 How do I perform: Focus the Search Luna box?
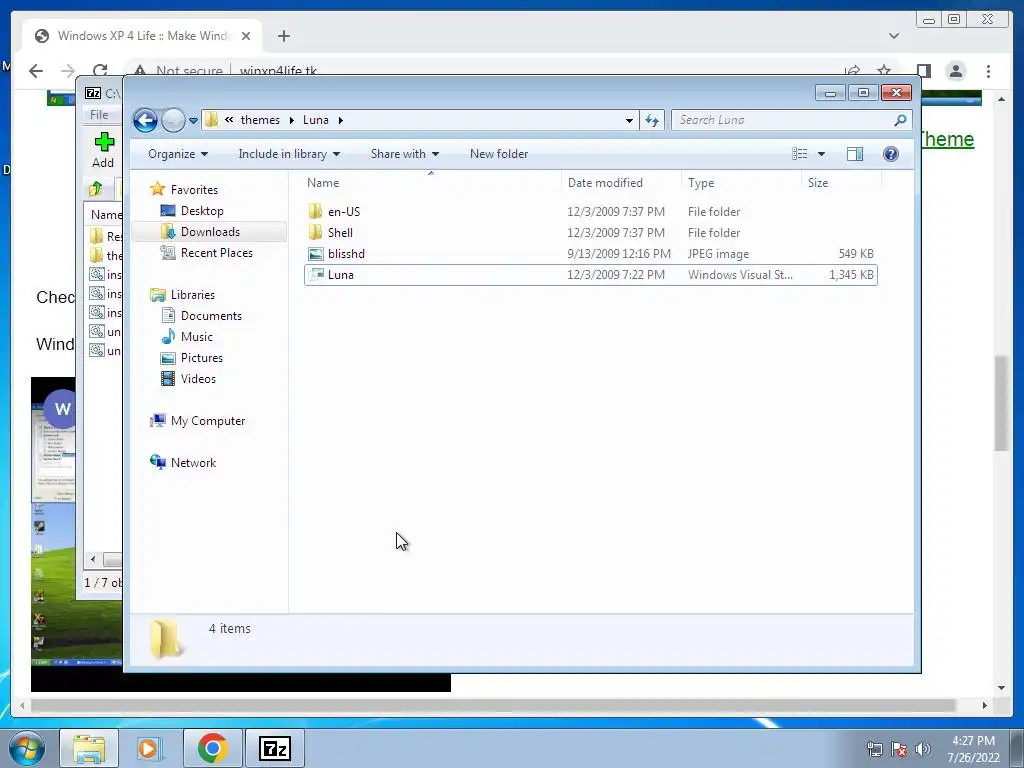(x=782, y=120)
